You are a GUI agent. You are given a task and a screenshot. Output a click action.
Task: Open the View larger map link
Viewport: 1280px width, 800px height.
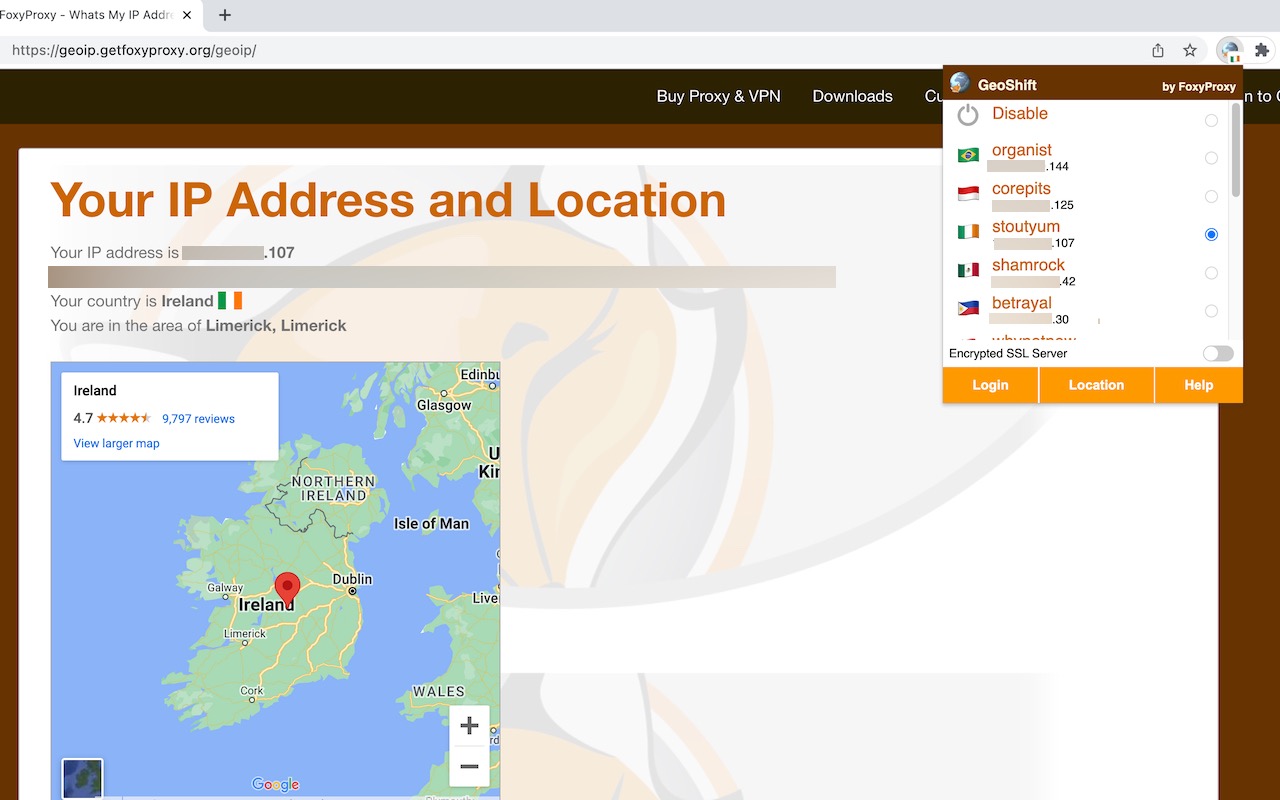click(x=116, y=443)
